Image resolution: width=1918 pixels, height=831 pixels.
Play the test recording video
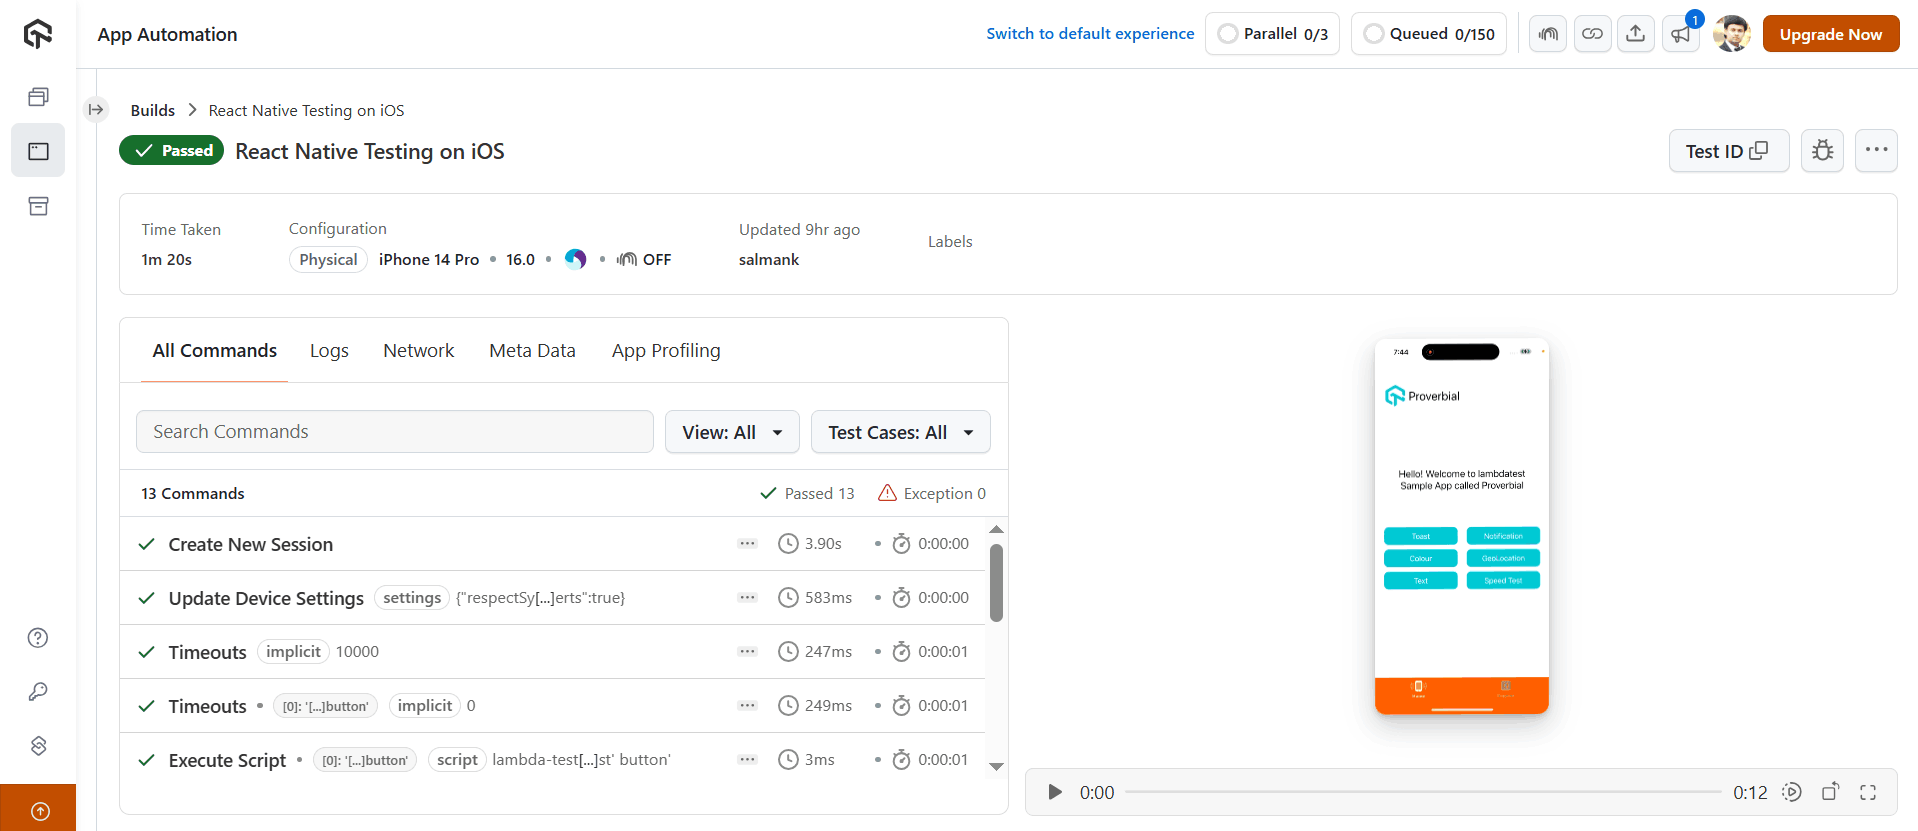click(x=1054, y=792)
